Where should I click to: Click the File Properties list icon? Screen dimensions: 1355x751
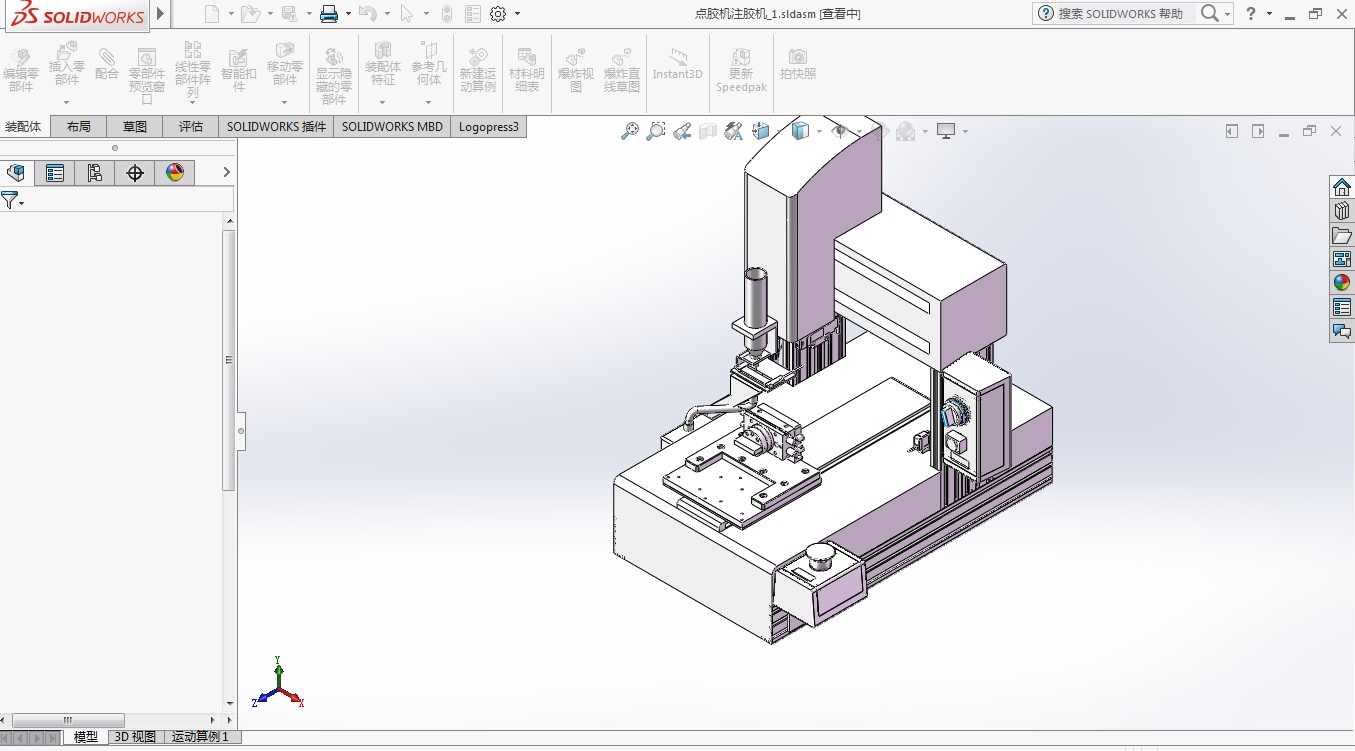(473, 14)
